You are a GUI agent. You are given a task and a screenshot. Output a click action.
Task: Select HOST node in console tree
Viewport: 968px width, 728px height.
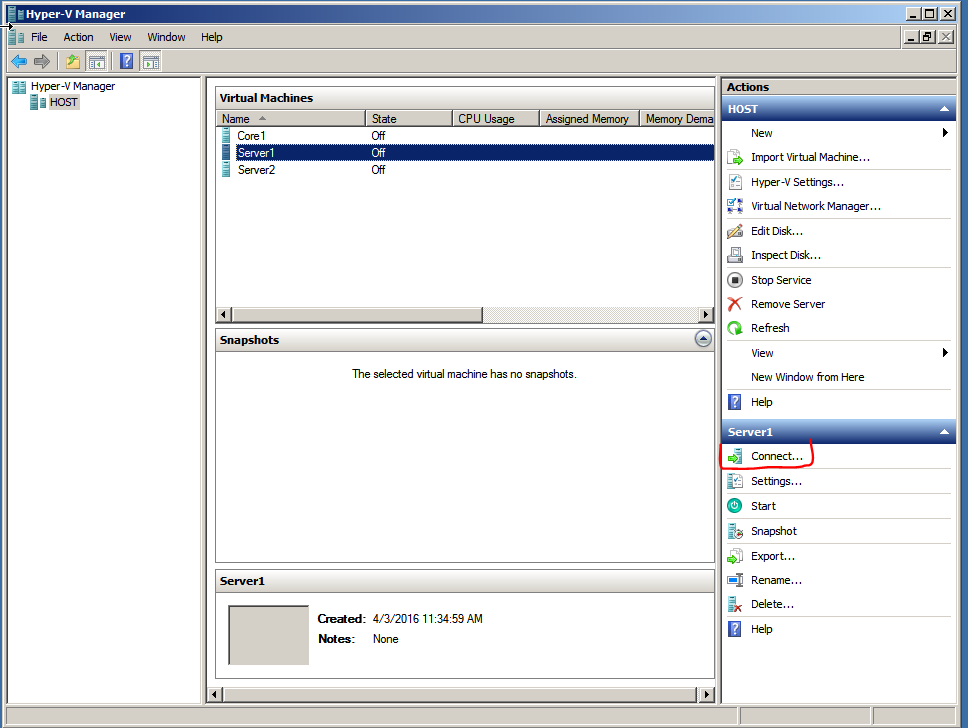pyautogui.click(x=64, y=102)
